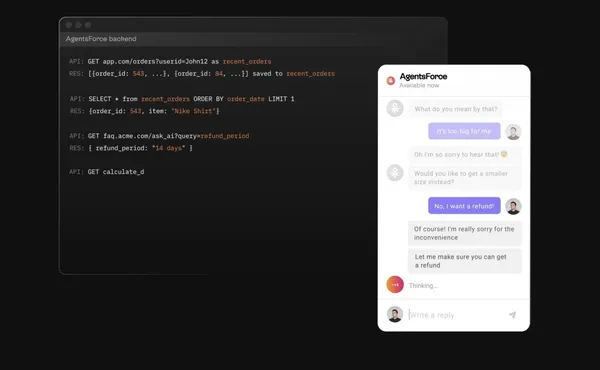Click the send arrow icon in chat
The height and width of the screenshot is (370, 600).
click(512, 315)
